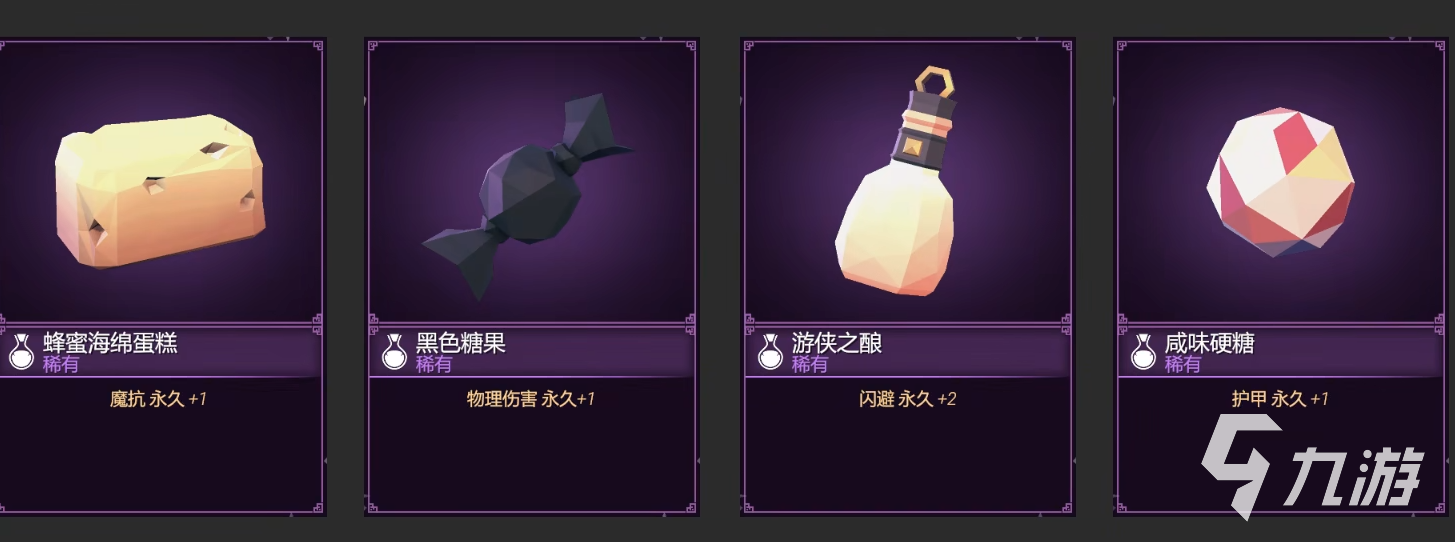Click 稀有 rarity label under 咸味硬糖
This screenshot has width=1455, height=542.
pyautogui.click(x=1182, y=365)
